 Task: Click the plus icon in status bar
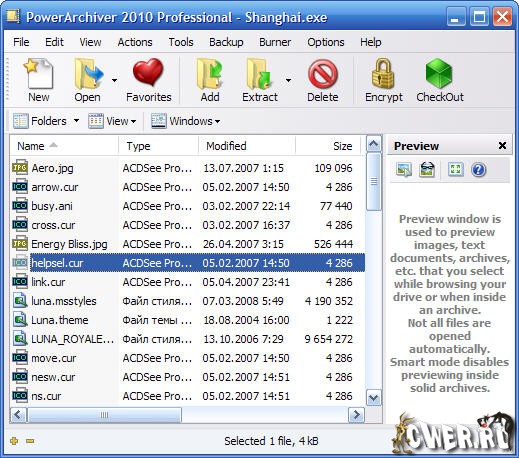pos(14,441)
